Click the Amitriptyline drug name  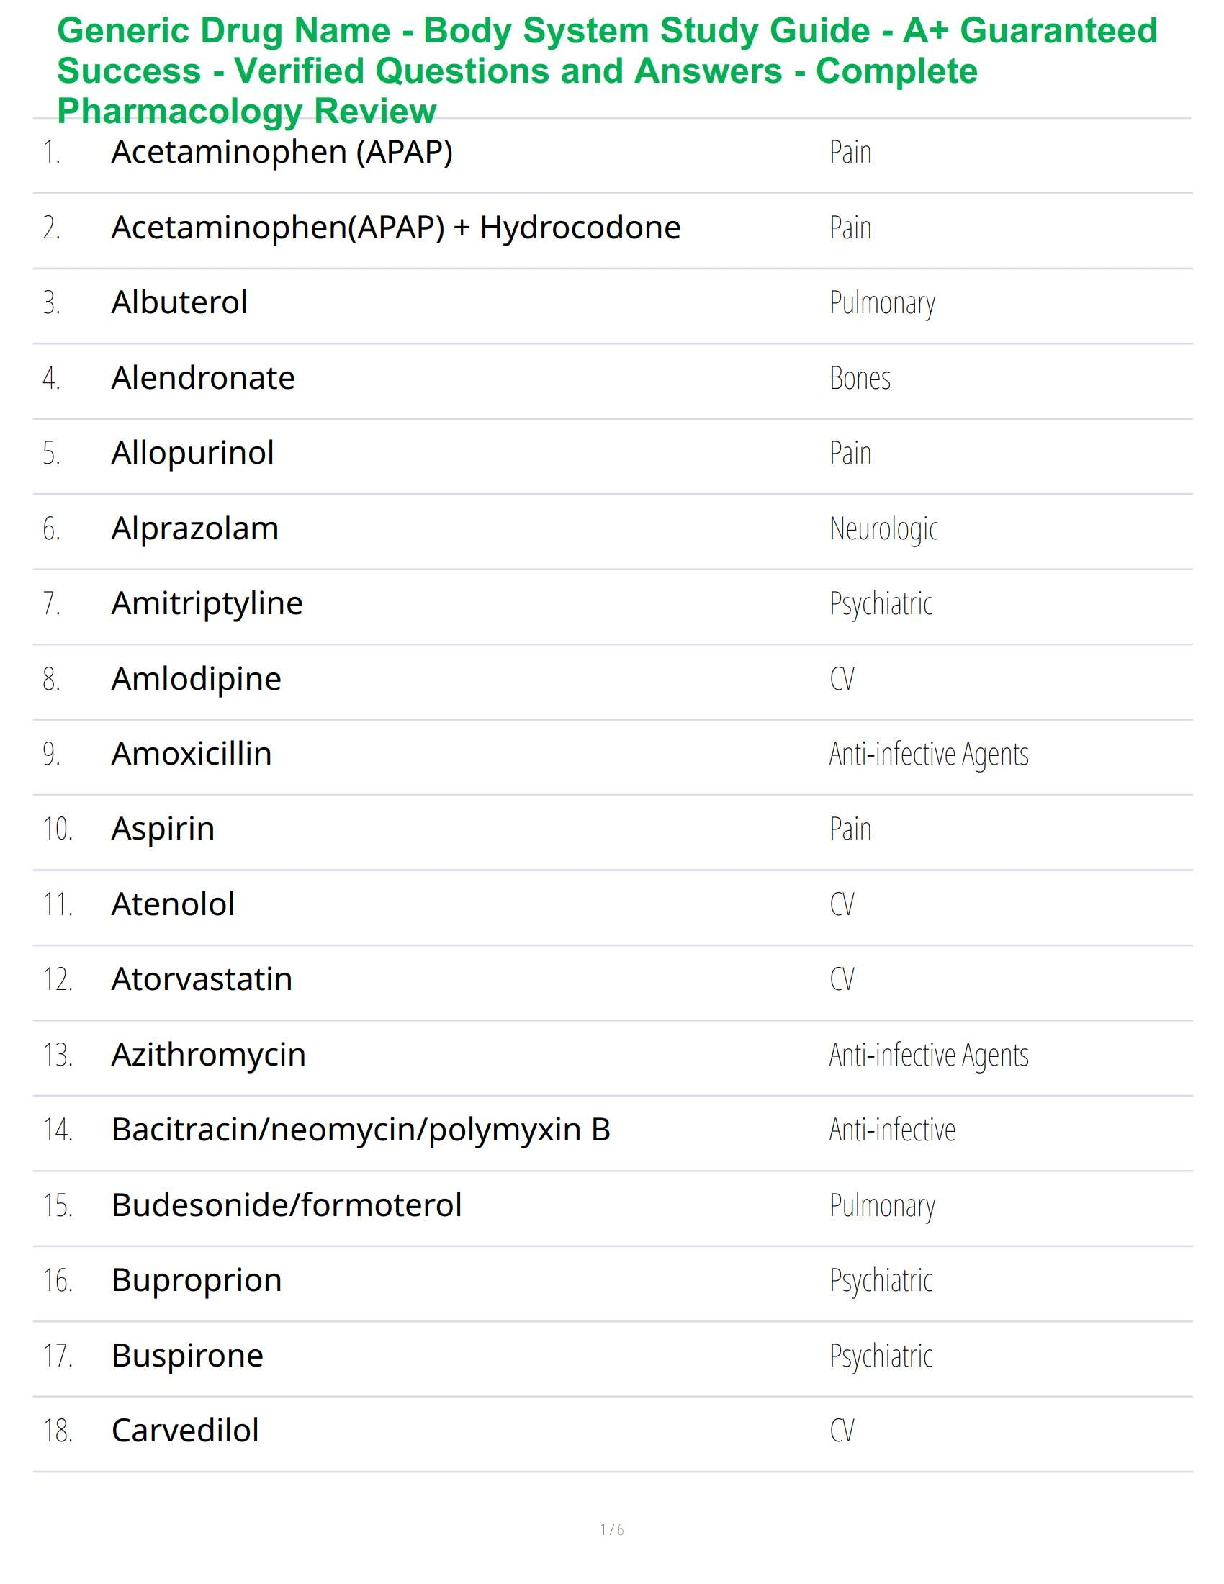coord(207,603)
